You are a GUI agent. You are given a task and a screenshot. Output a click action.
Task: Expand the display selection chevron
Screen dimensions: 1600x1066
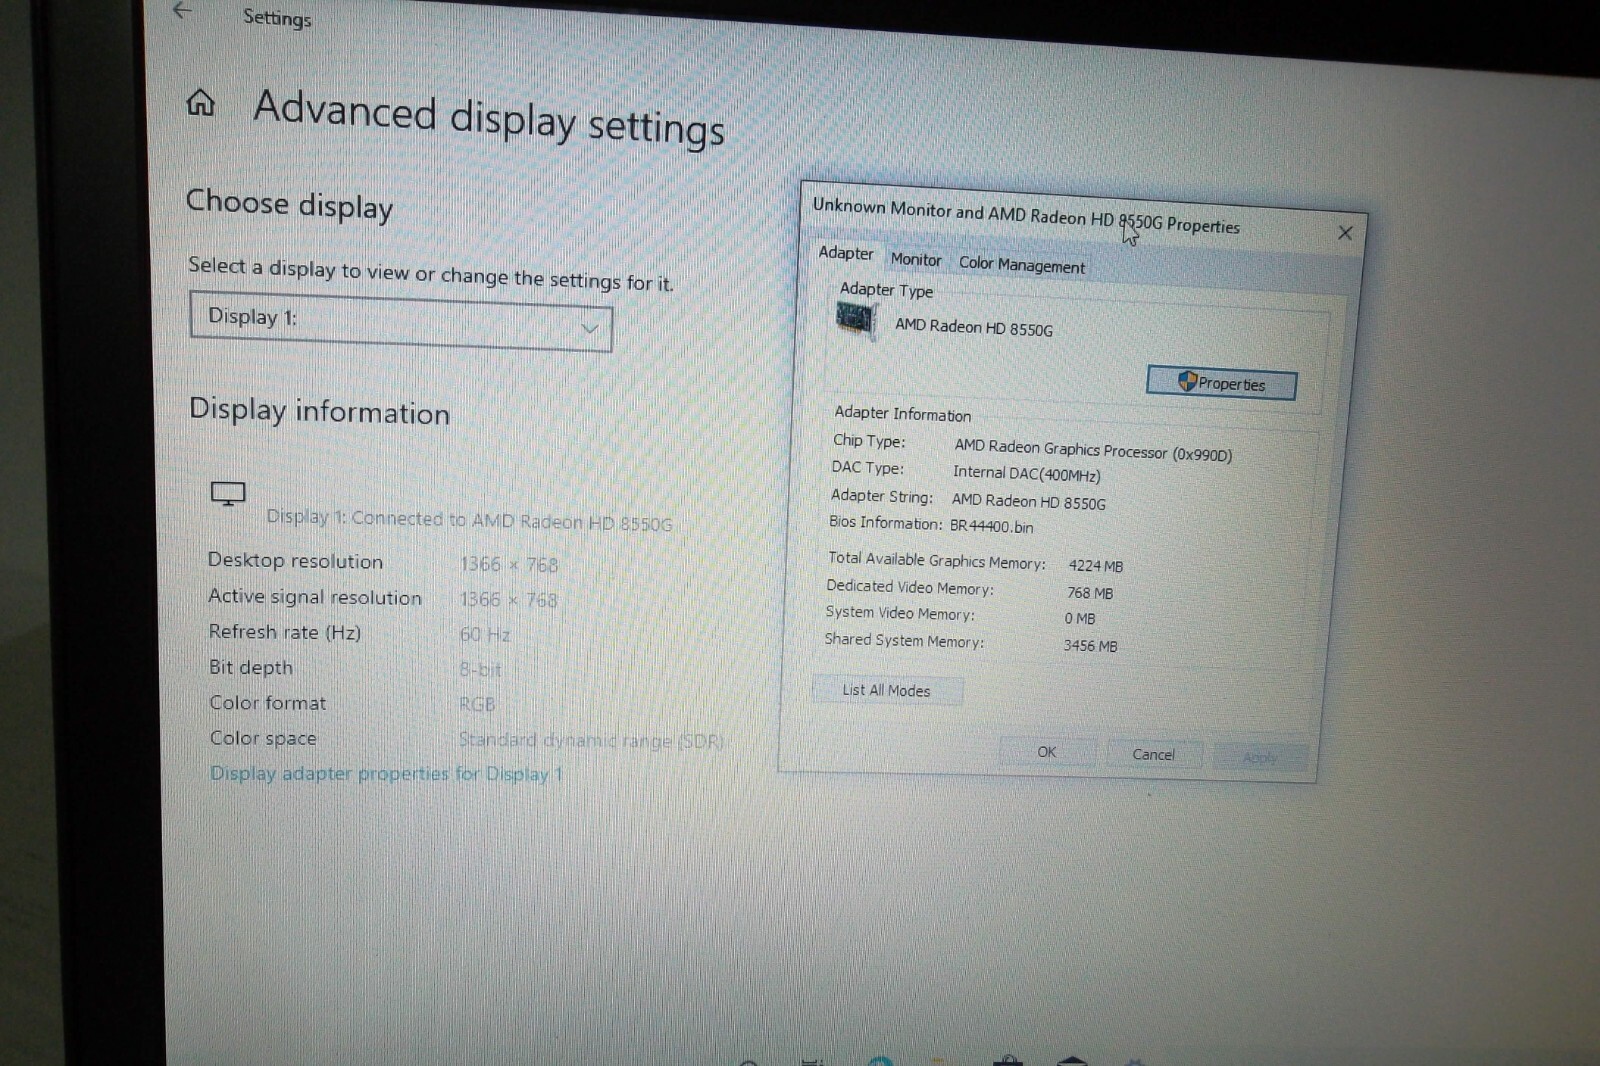click(590, 328)
